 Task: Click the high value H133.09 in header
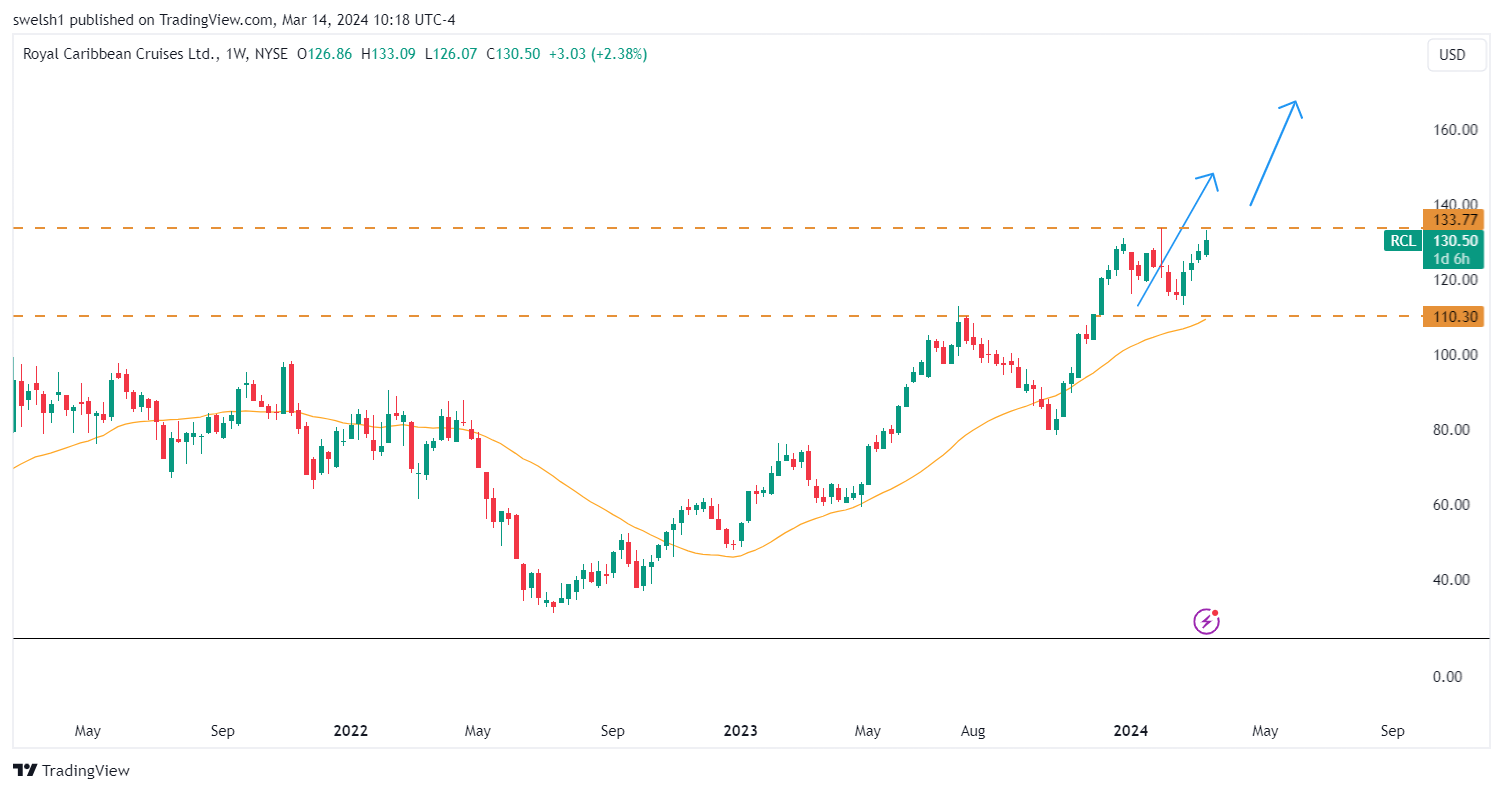click(388, 54)
